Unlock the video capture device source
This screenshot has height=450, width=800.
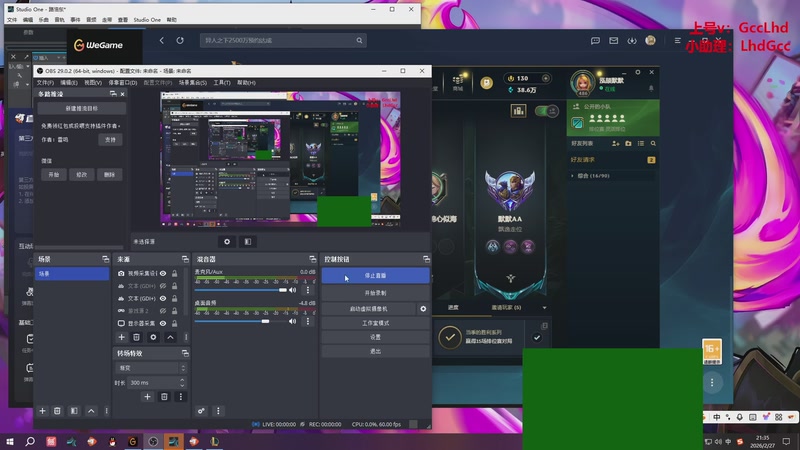[x=174, y=273]
